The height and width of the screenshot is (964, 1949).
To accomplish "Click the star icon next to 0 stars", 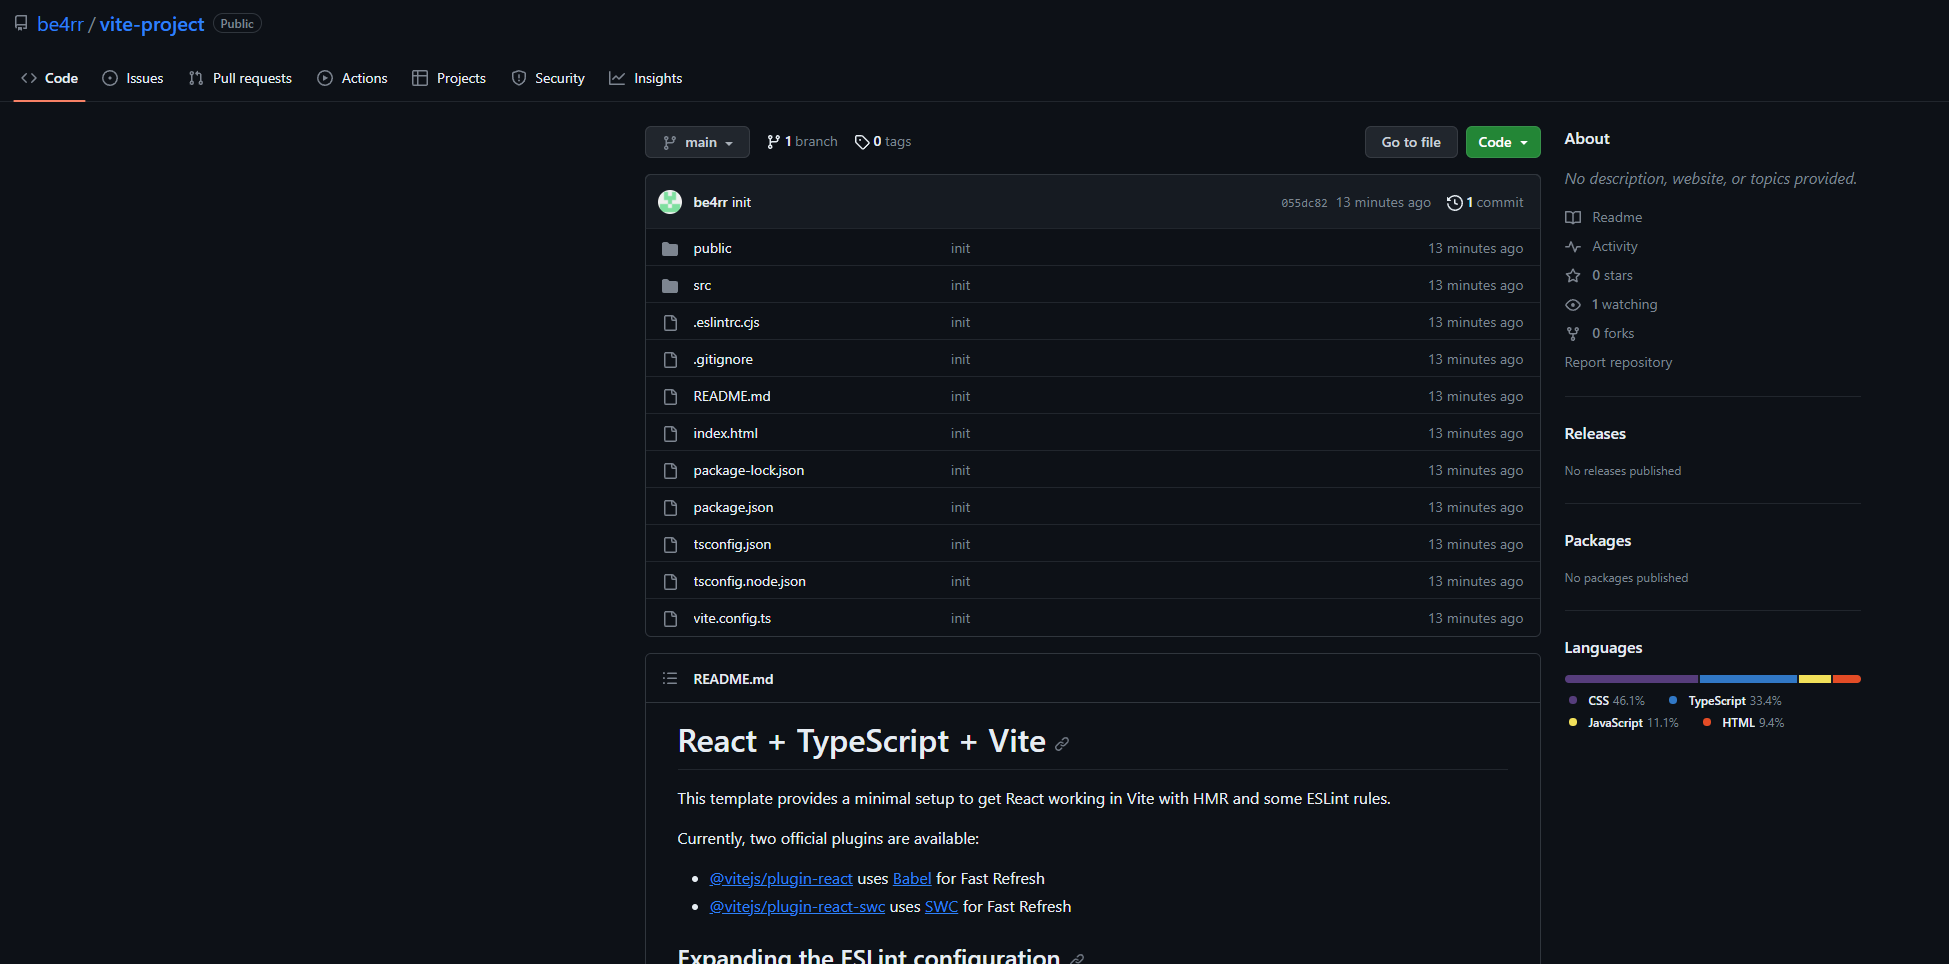I will 1573,275.
